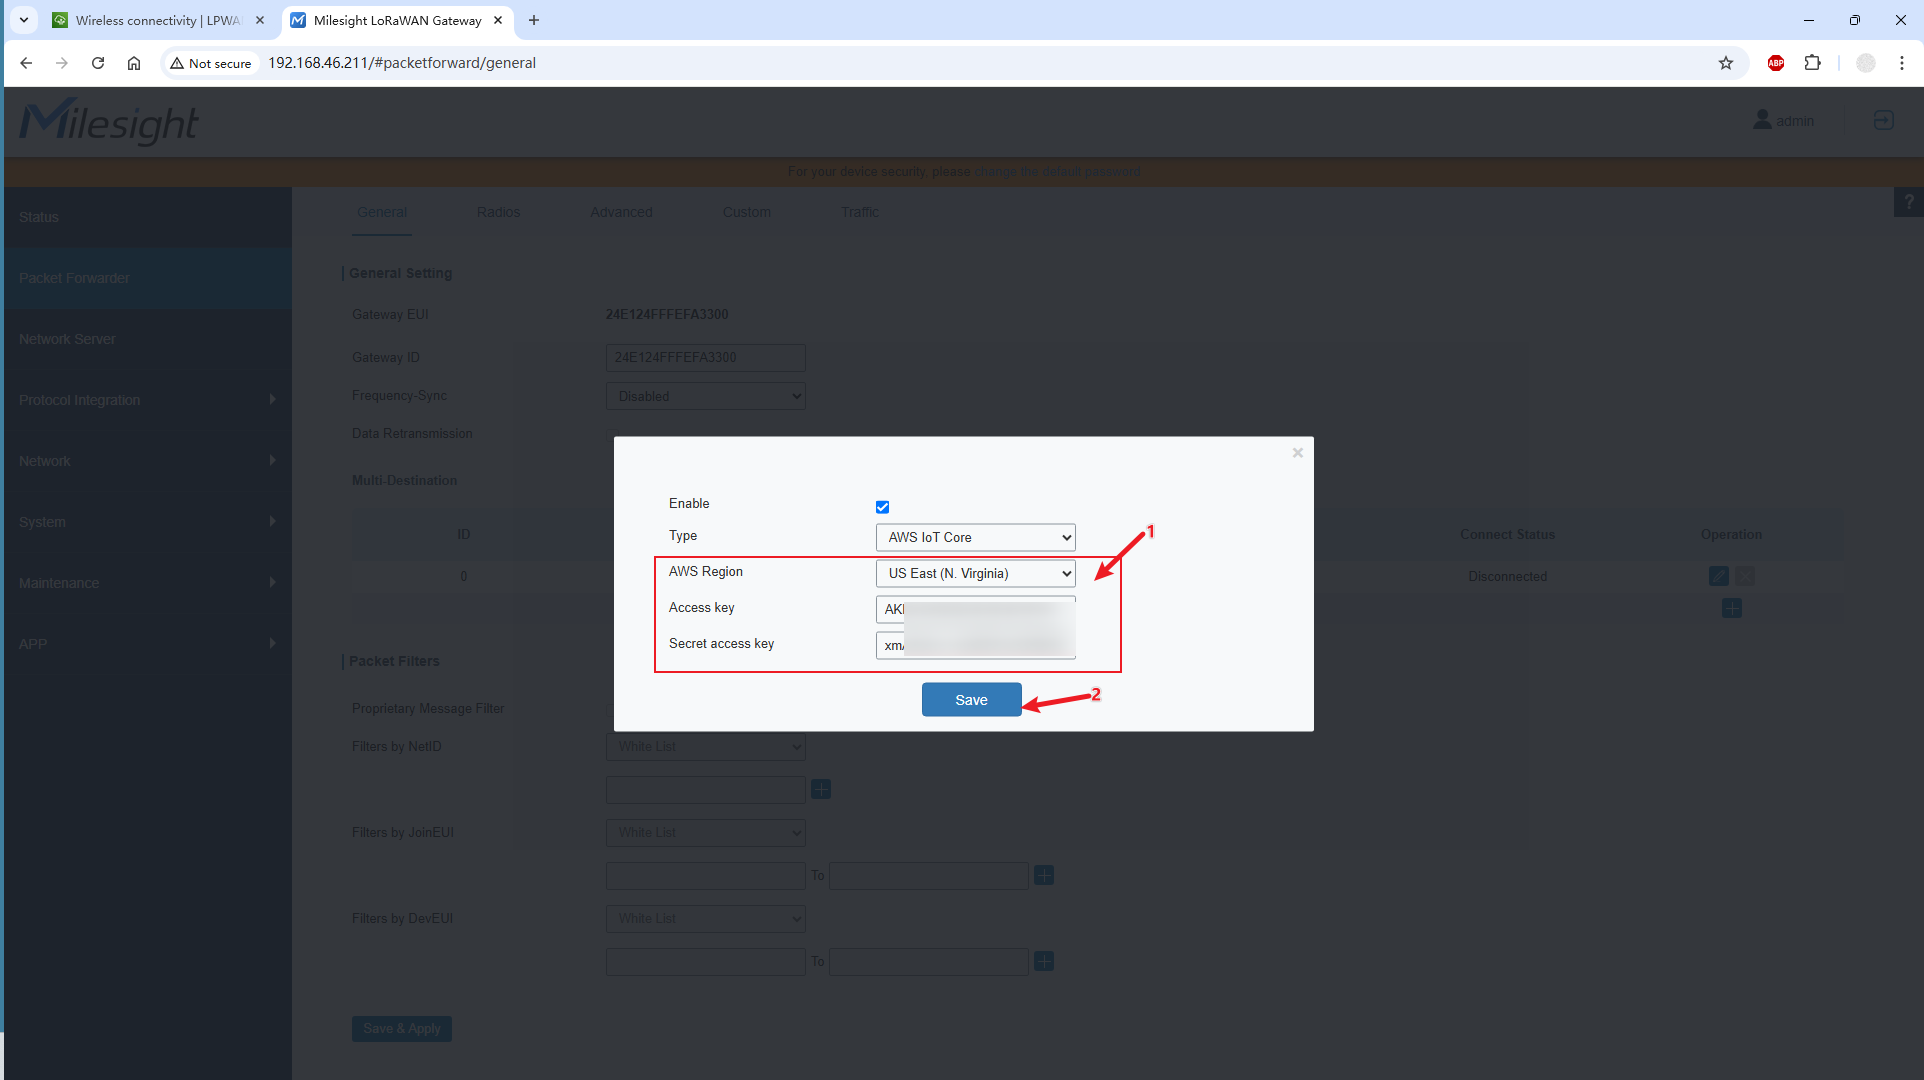Screen dimensions: 1924x1080
Task: Open the AWS Region dropdown
Action: pos(975,573)
